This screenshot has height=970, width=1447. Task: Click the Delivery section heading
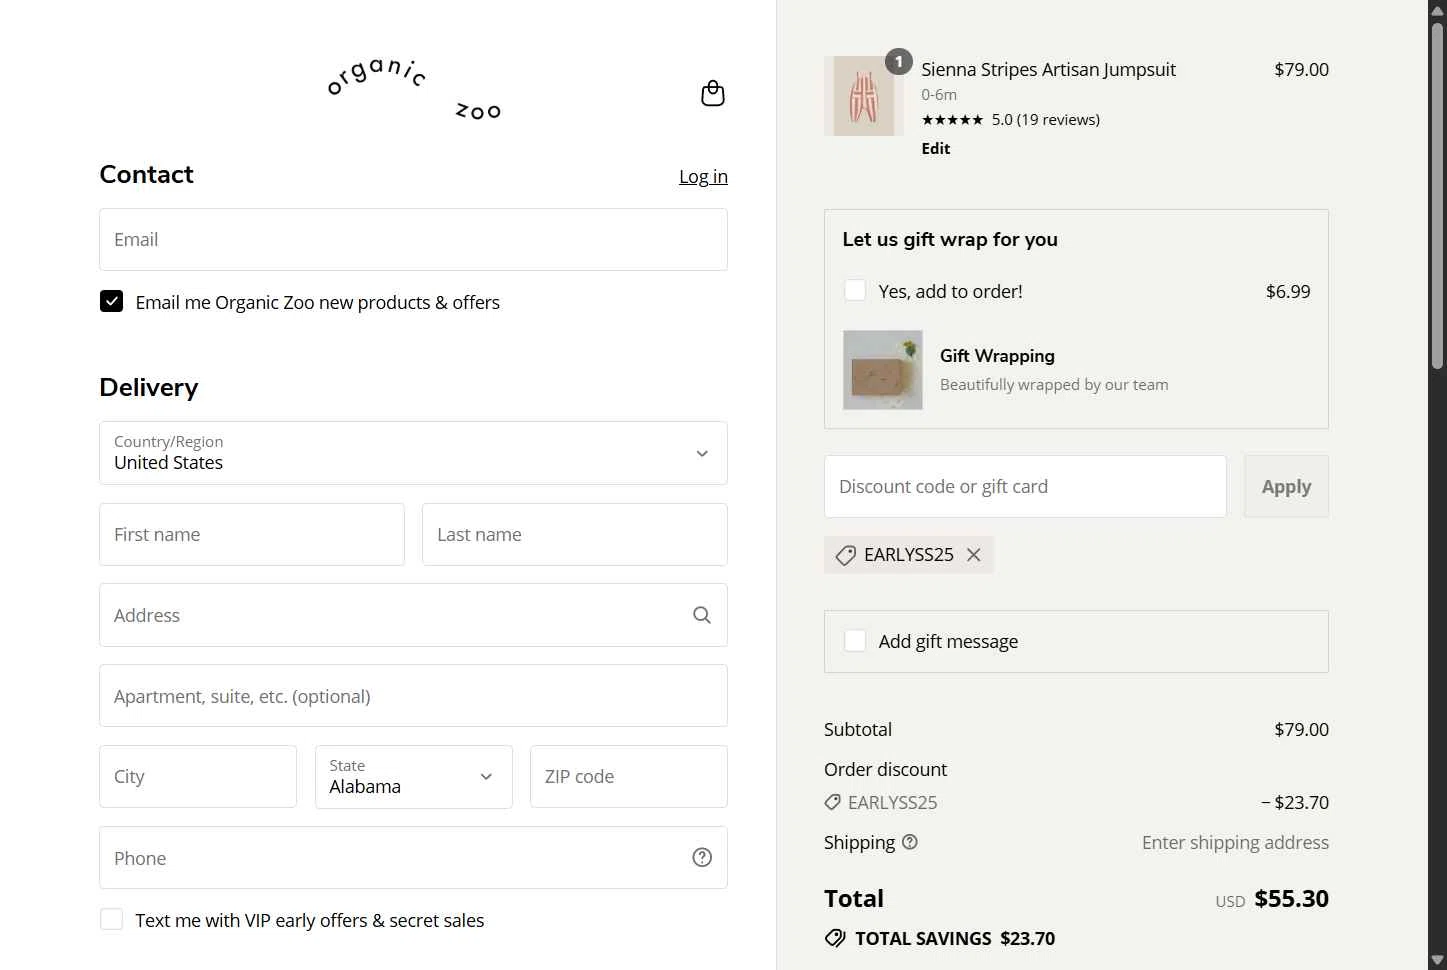[x=149, y=387]
